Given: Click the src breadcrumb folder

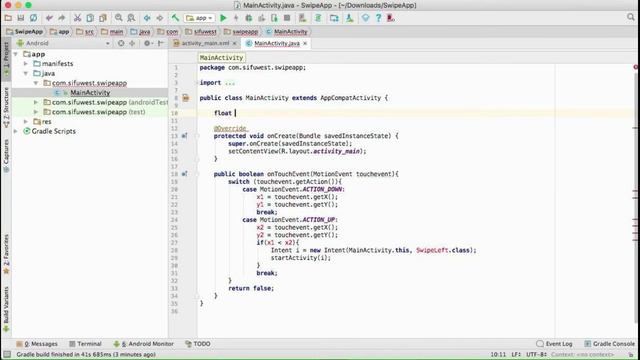Looking at the screenshot, I should click(x=85, y=31).
